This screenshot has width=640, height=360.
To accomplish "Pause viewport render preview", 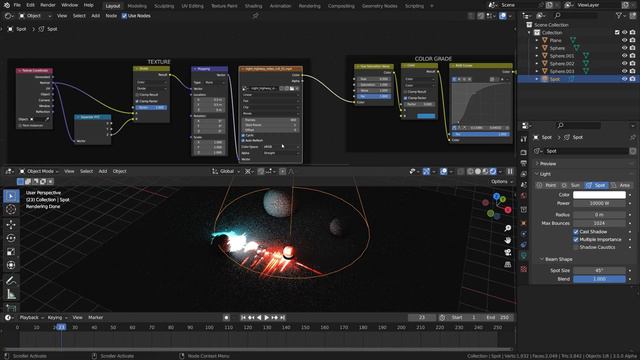I will pos(510,171).
